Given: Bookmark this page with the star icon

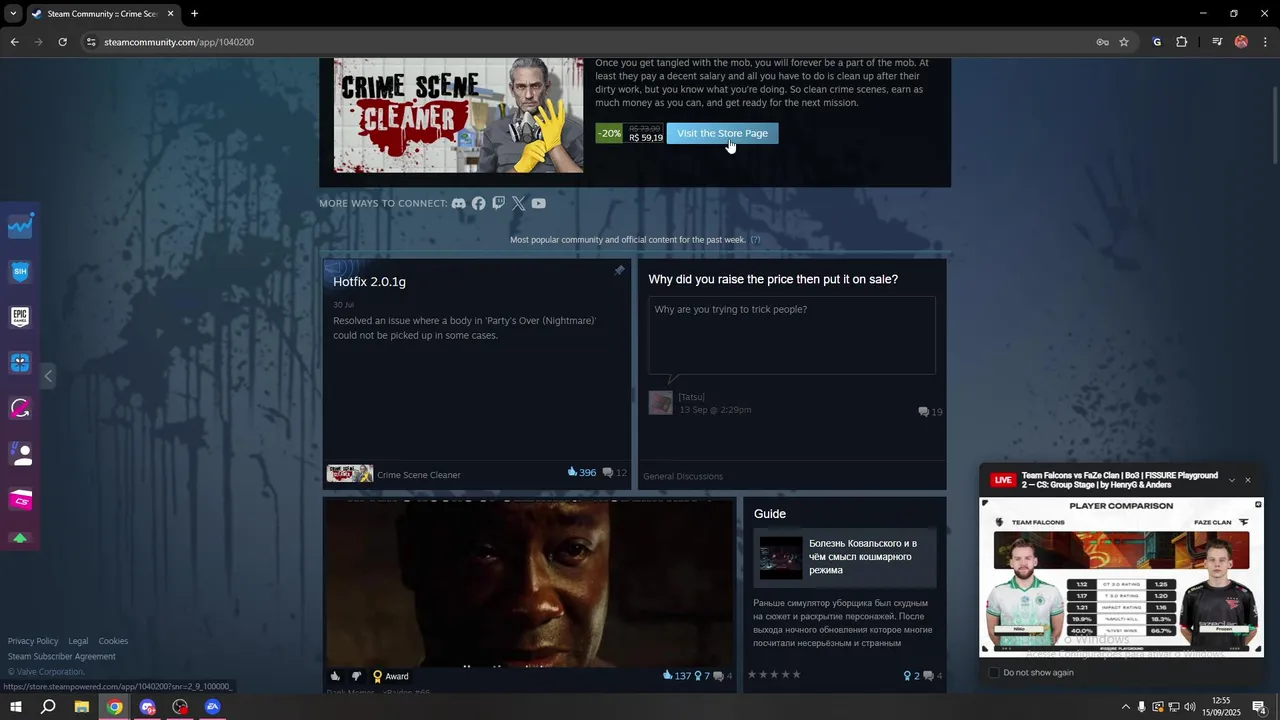Looking at the screenshot, I should point(1124,42).
